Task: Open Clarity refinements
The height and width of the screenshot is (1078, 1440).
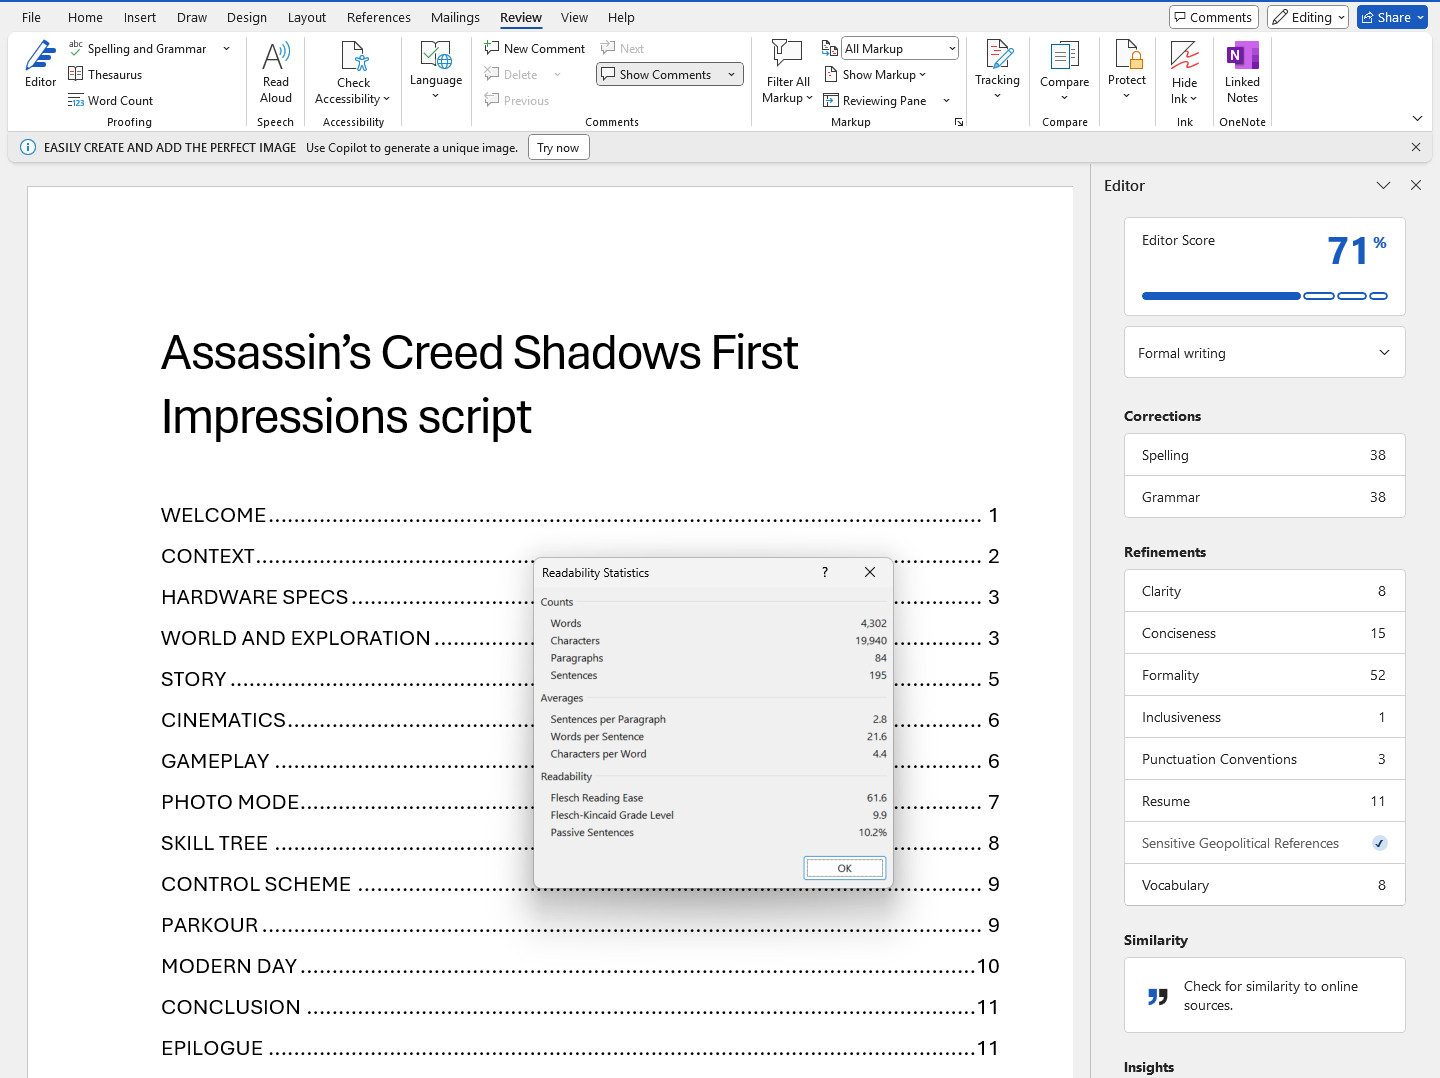Action: (x=1265, y=591)
